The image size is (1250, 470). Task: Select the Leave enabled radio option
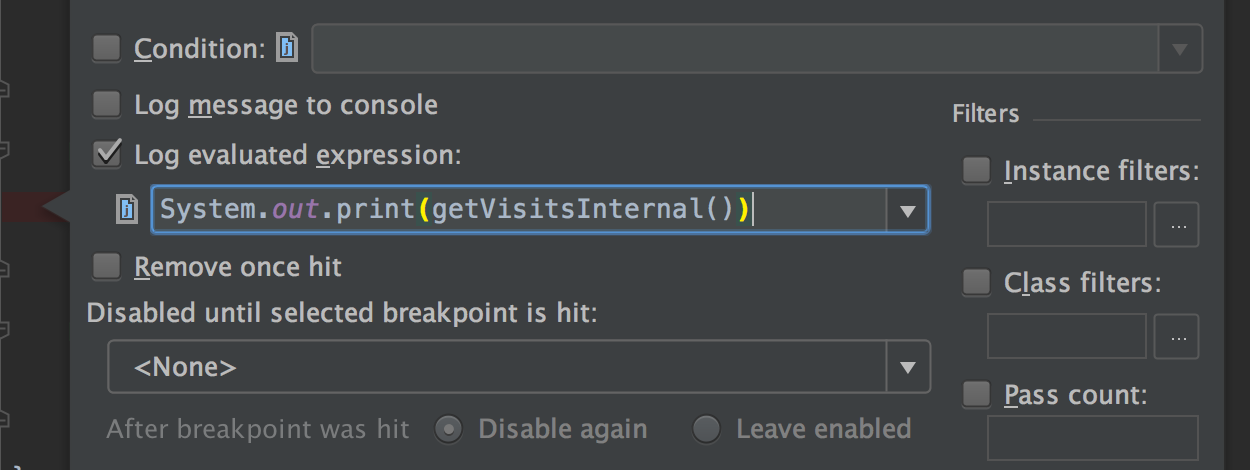coord(706,430)
